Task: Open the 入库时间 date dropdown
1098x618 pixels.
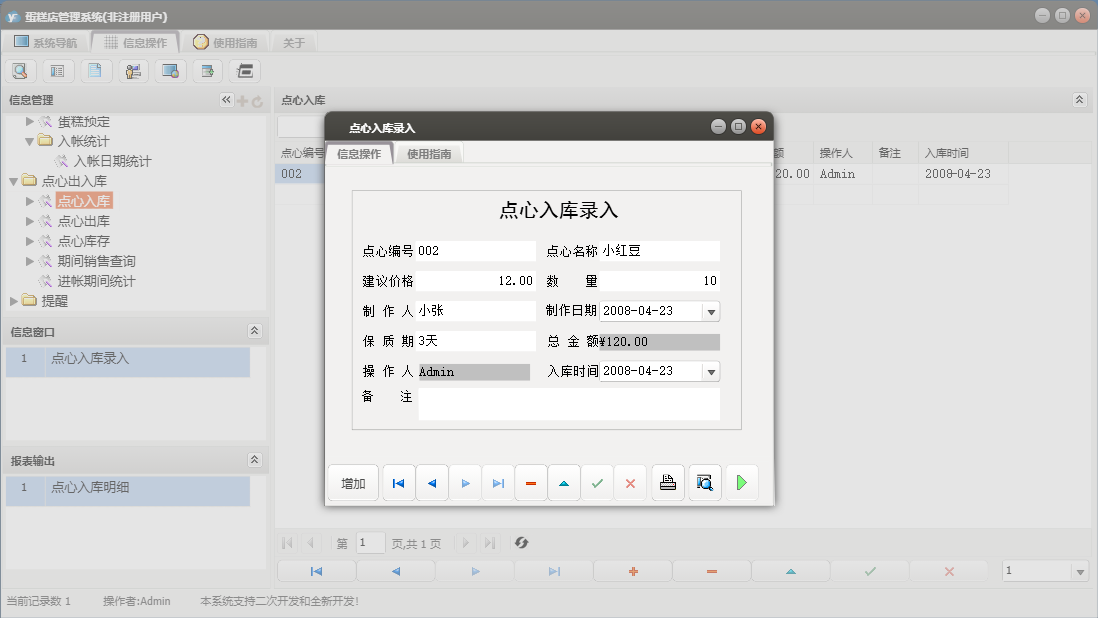Action: tap(711, 371)
